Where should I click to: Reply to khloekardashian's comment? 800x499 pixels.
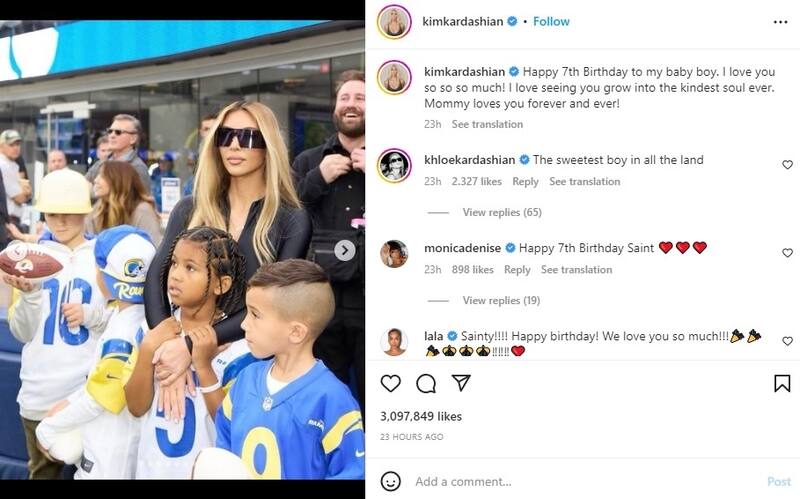(x=525, y=182)
